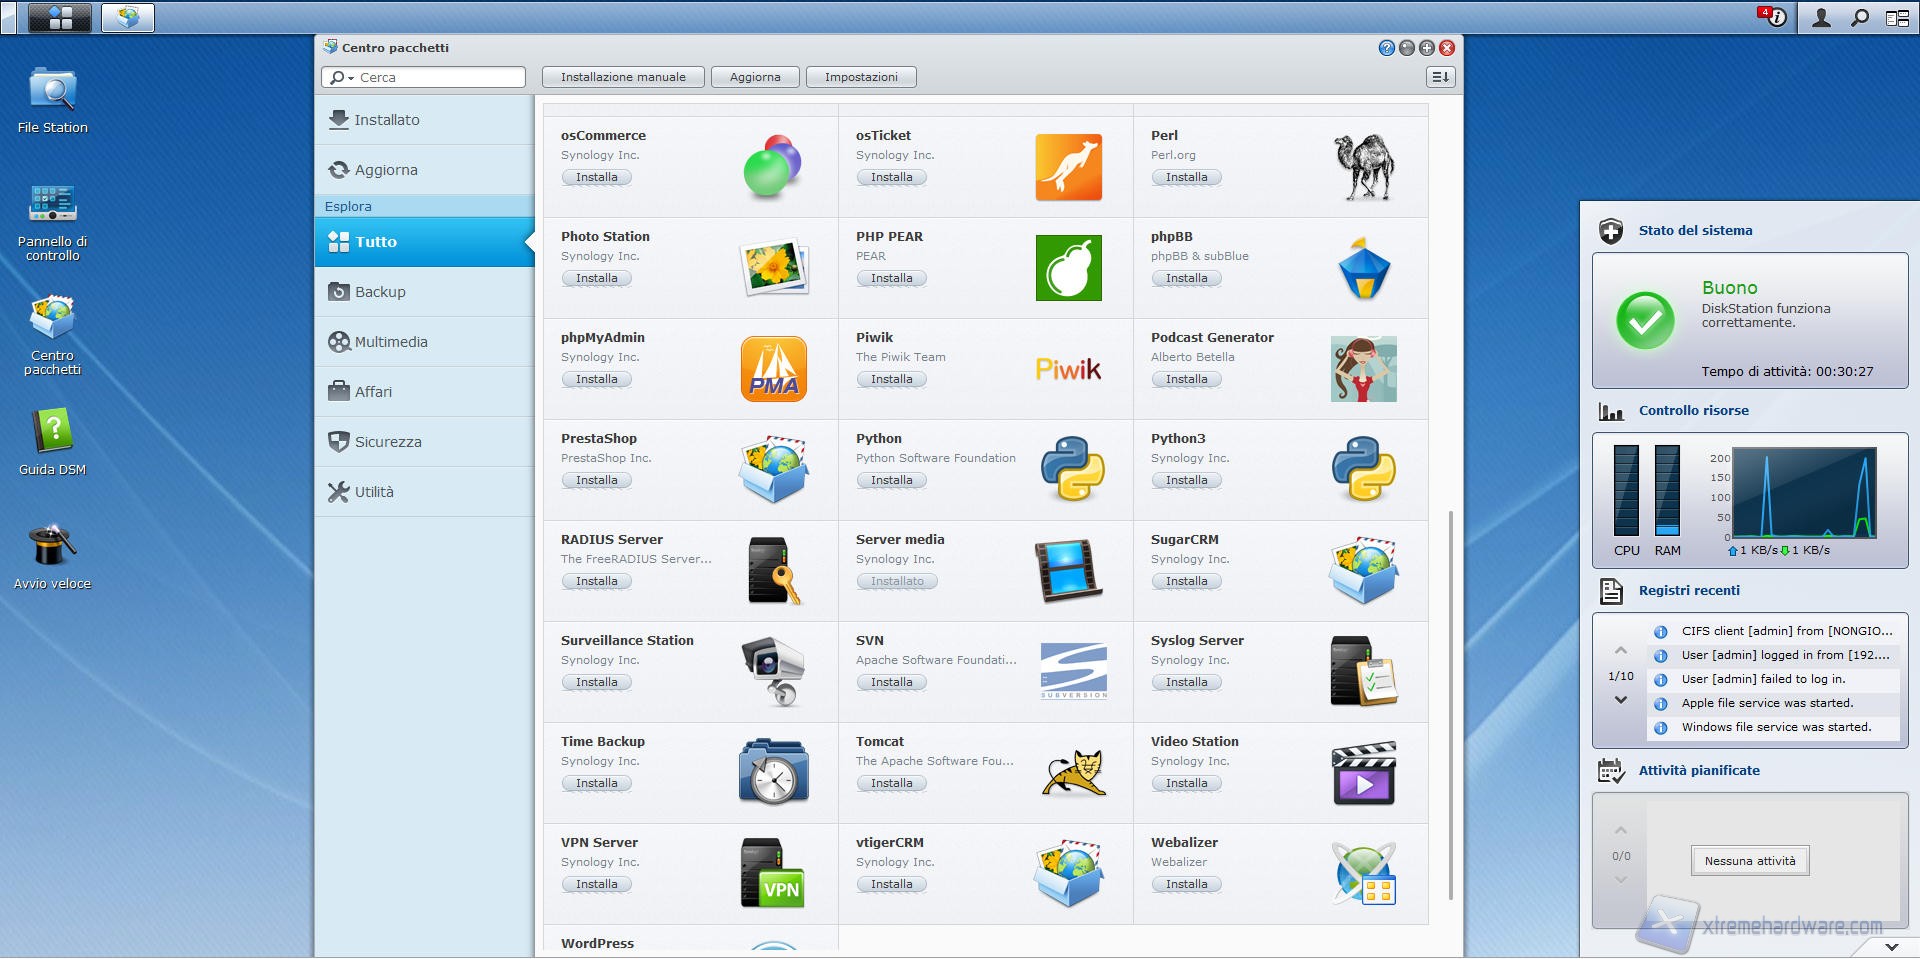The height and width of the screenshot is (959, 1920).
Task: Open the phpMyAdmin PMA icon
Action: tap(773, 369)
